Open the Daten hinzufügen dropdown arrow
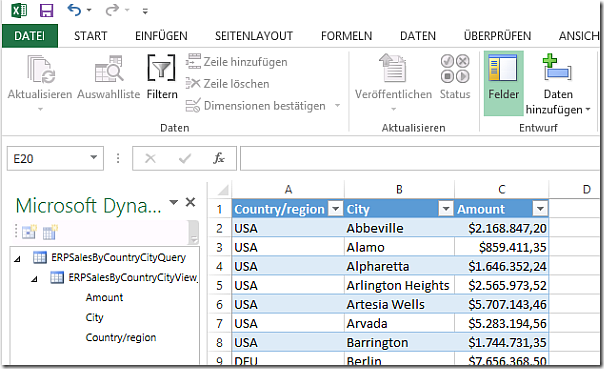 588,110
